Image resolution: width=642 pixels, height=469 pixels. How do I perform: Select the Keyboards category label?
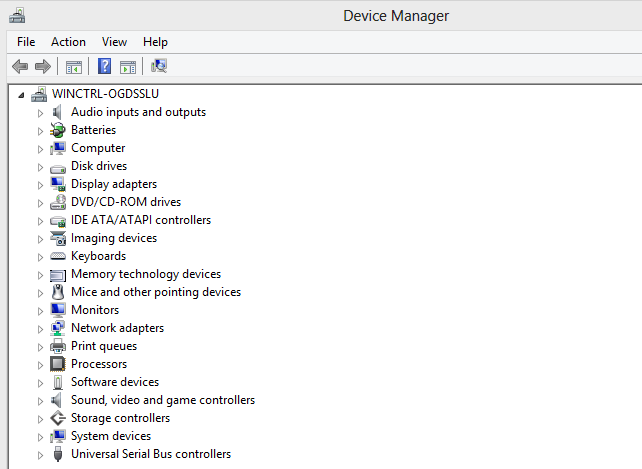[98, 256]
